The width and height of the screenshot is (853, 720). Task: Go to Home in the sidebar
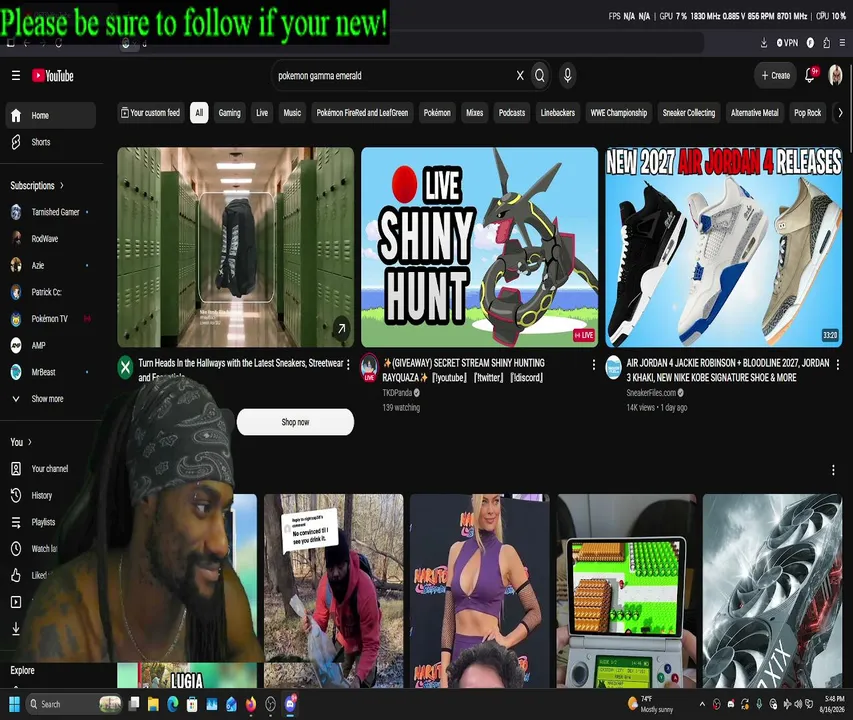tap(51, 115)
